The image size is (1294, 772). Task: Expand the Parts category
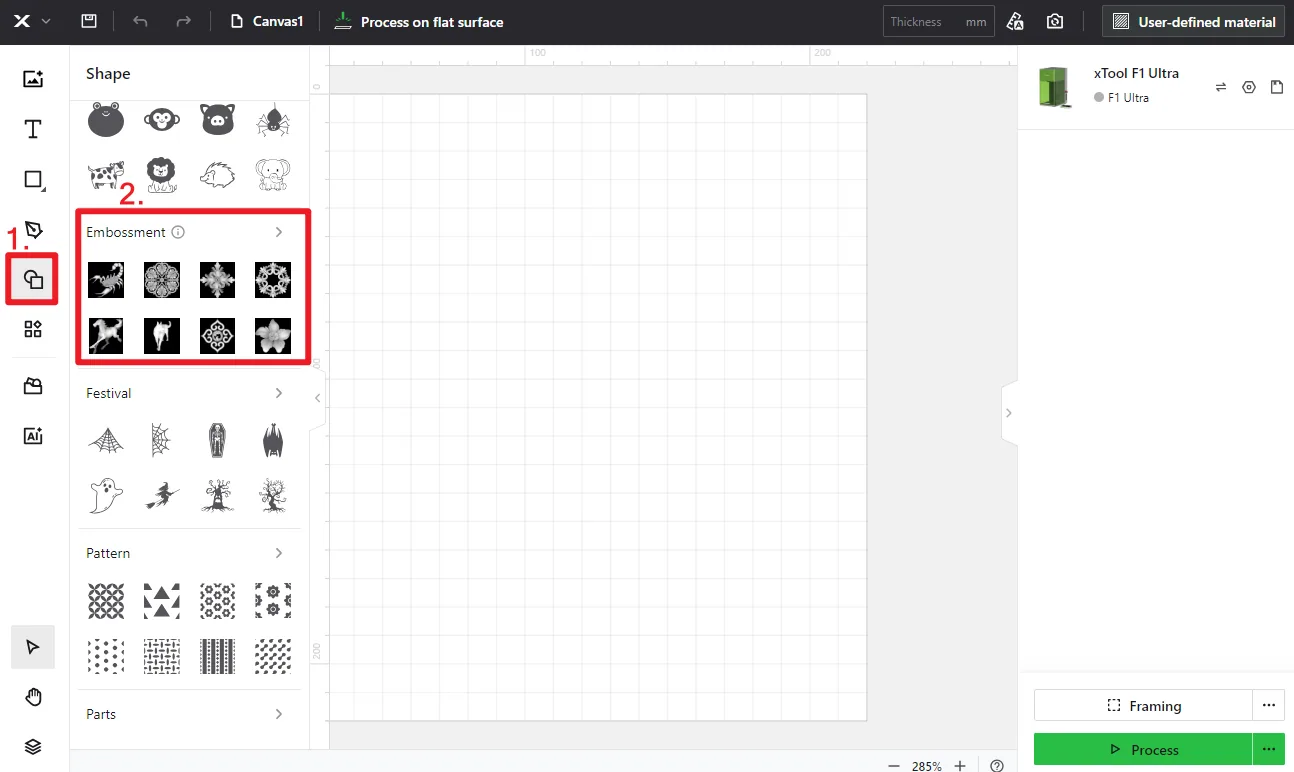click(279, 714)
